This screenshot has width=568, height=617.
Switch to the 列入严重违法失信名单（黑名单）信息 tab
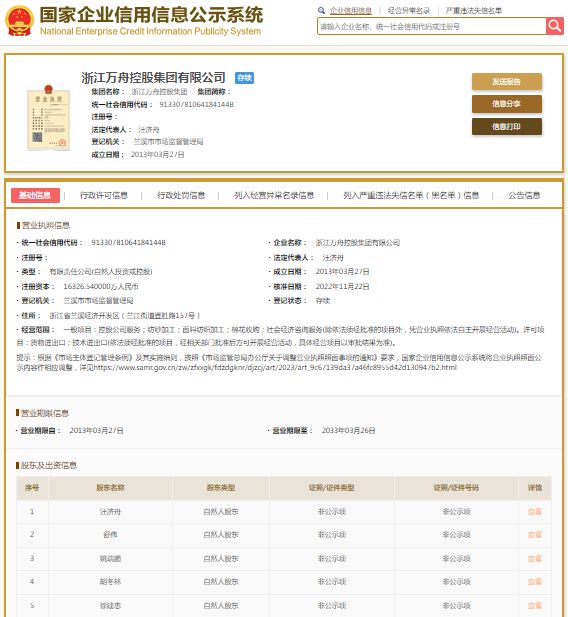(x=411, y=195)
